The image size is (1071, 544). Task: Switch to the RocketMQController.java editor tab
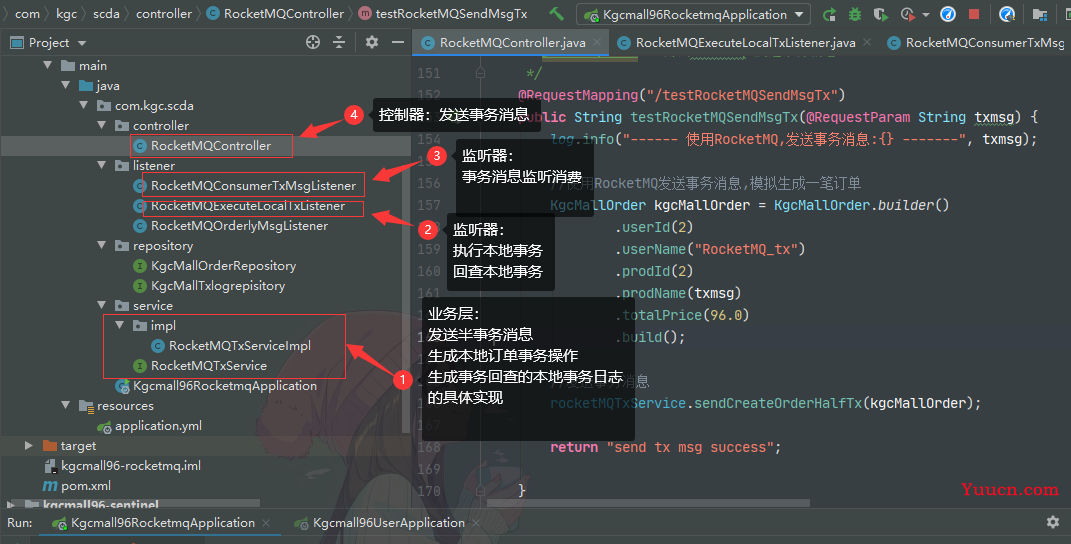512,42
